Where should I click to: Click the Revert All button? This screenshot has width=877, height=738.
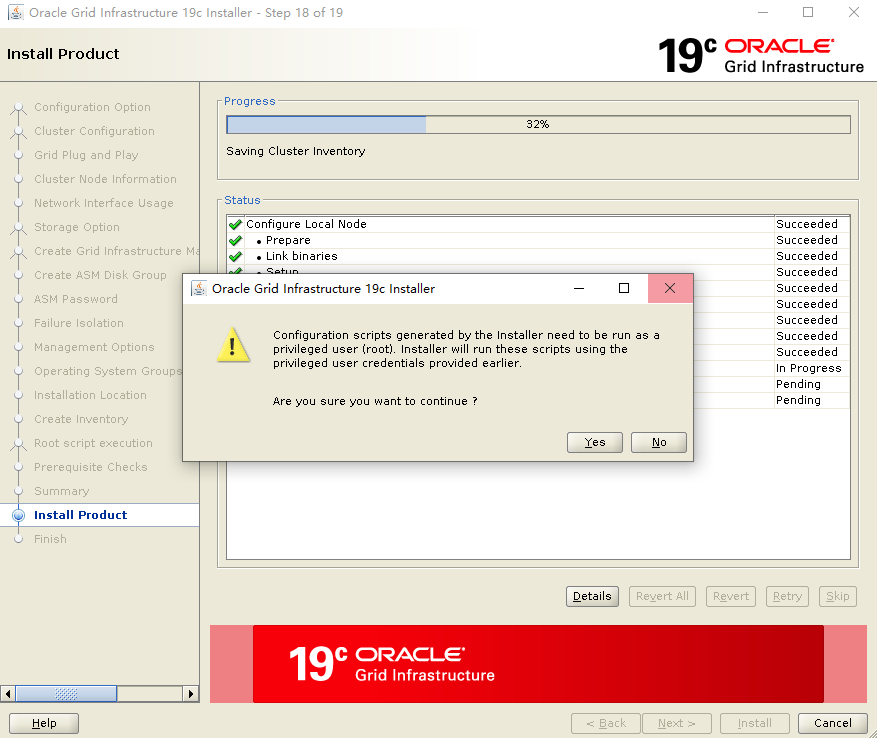[662, 596]
